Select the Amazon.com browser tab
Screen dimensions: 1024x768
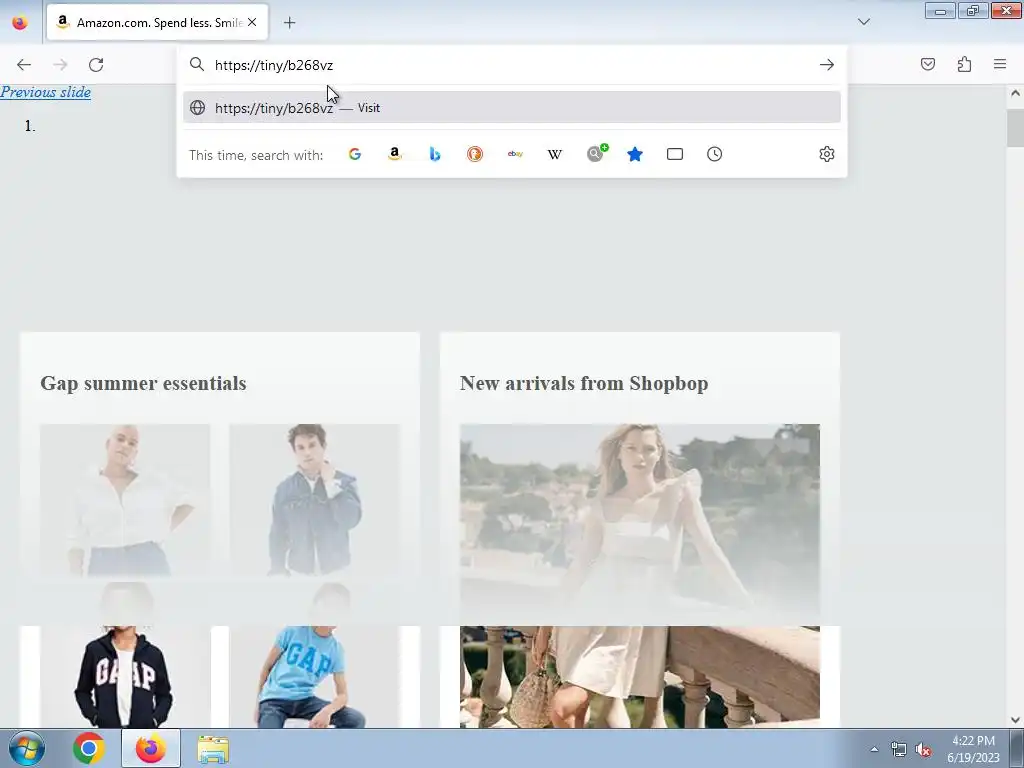[x=157, y=23]
